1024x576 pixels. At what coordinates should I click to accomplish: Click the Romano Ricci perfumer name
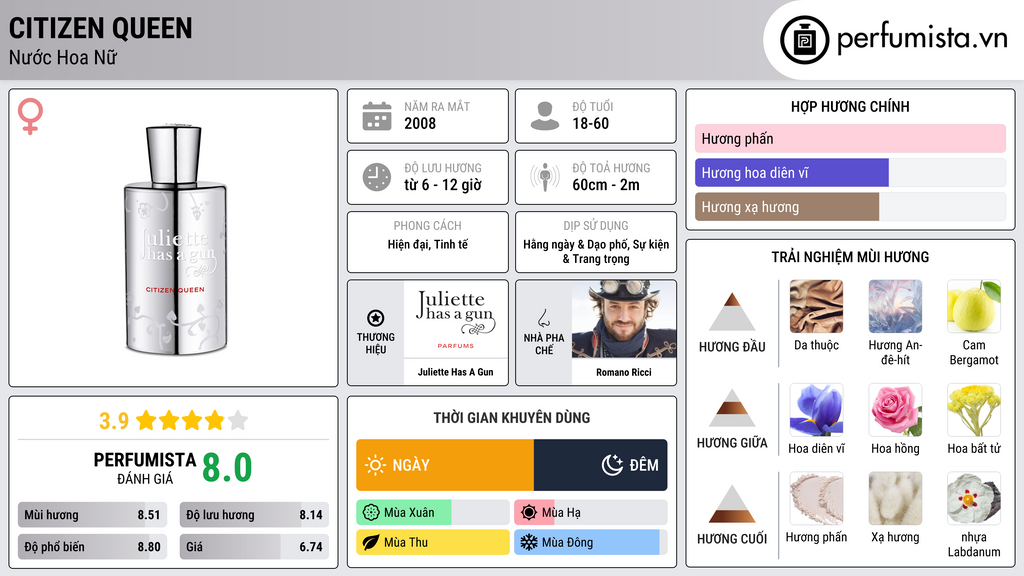(624, 372)
